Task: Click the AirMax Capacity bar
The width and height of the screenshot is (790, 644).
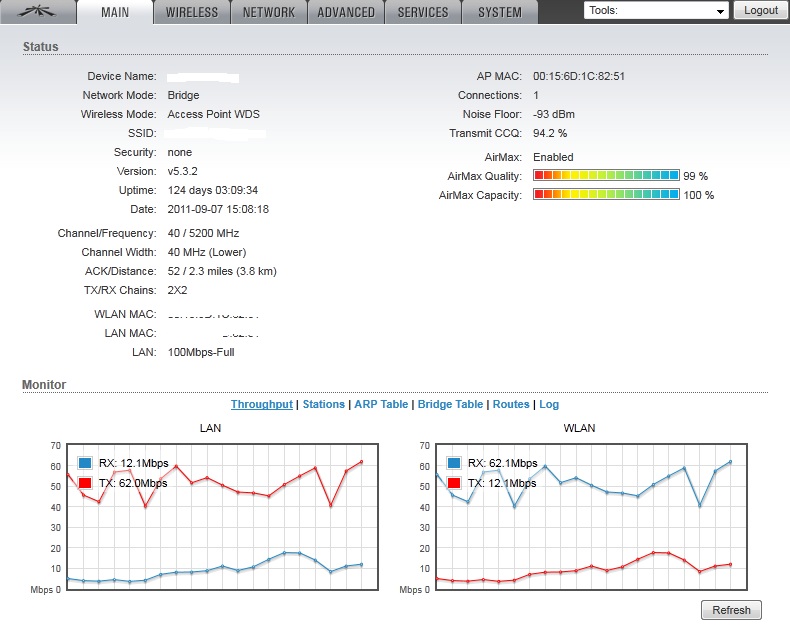Action: pyautogui.click(x=605, y=195)
